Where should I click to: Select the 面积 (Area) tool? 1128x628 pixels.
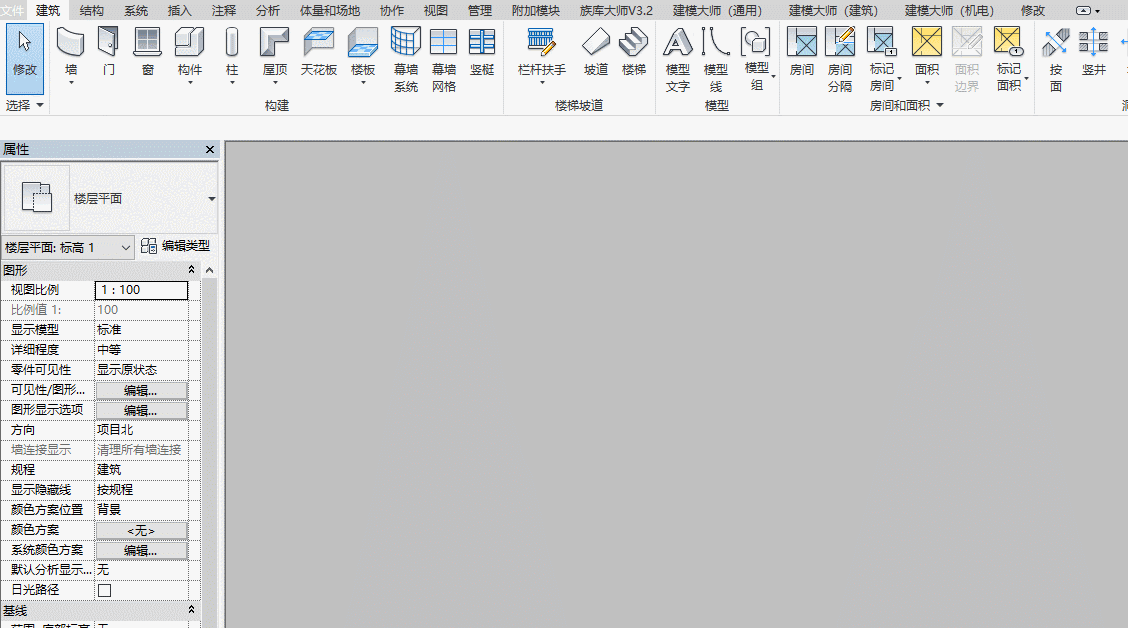click(927, 55)
